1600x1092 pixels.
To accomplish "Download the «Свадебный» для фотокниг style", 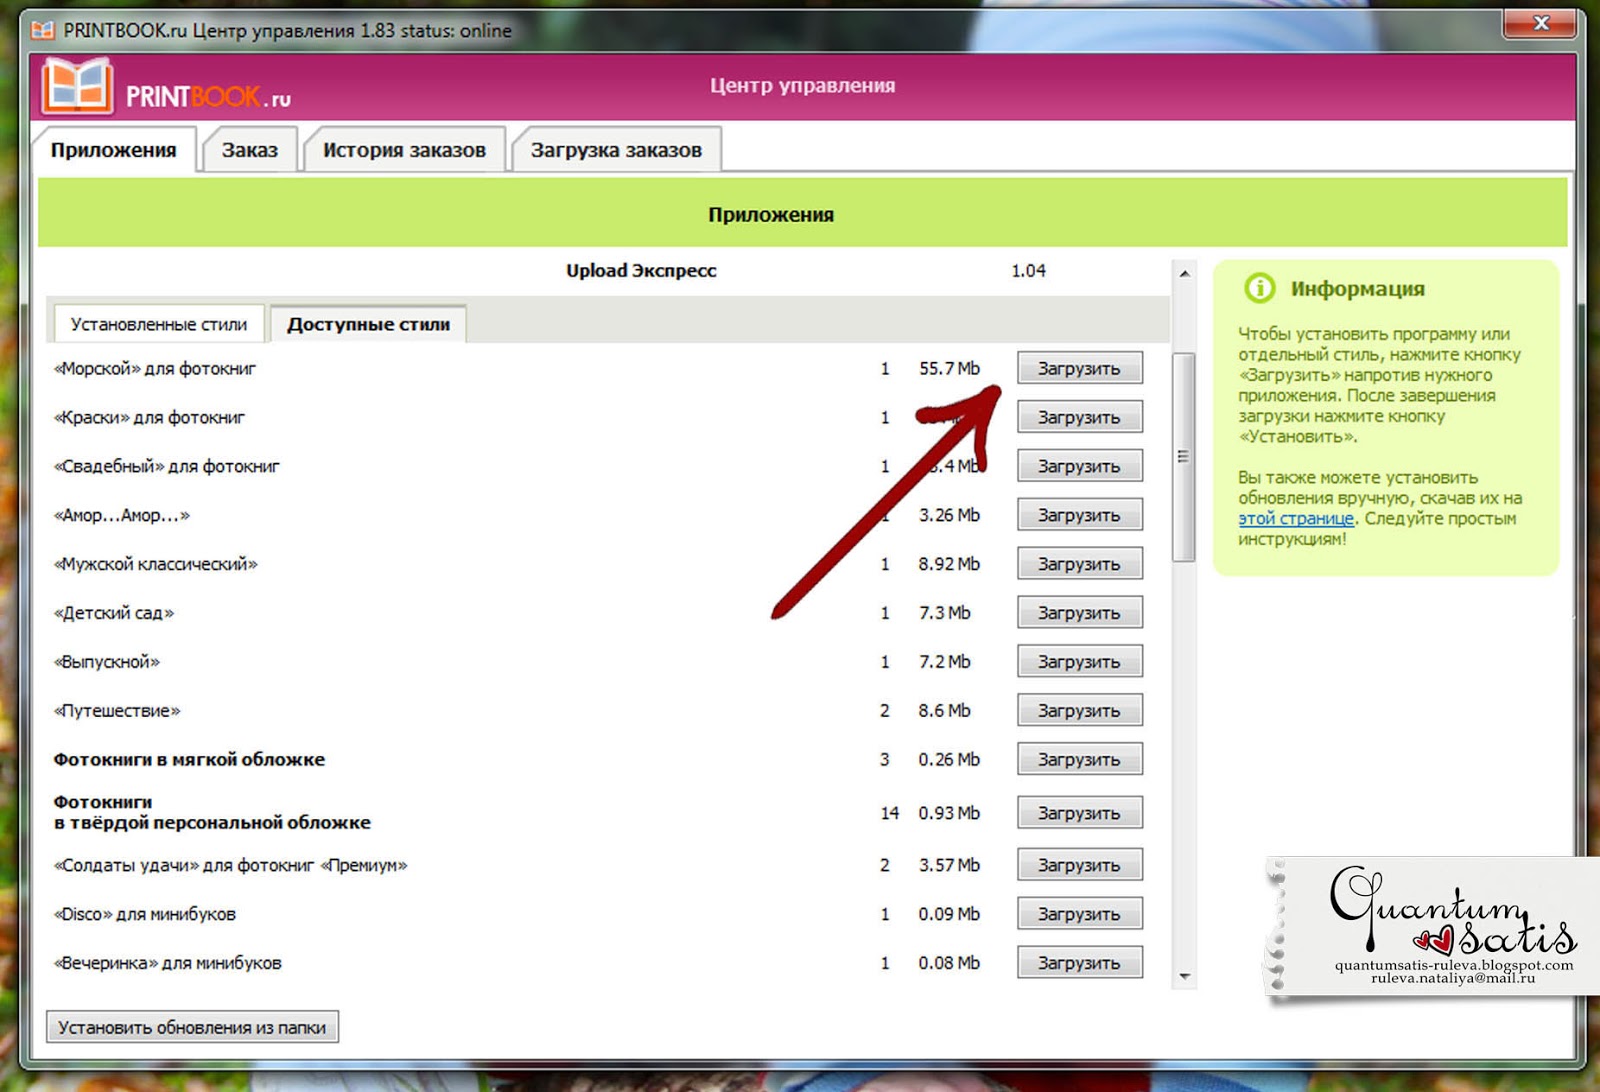I will (x=1079, y=466).
